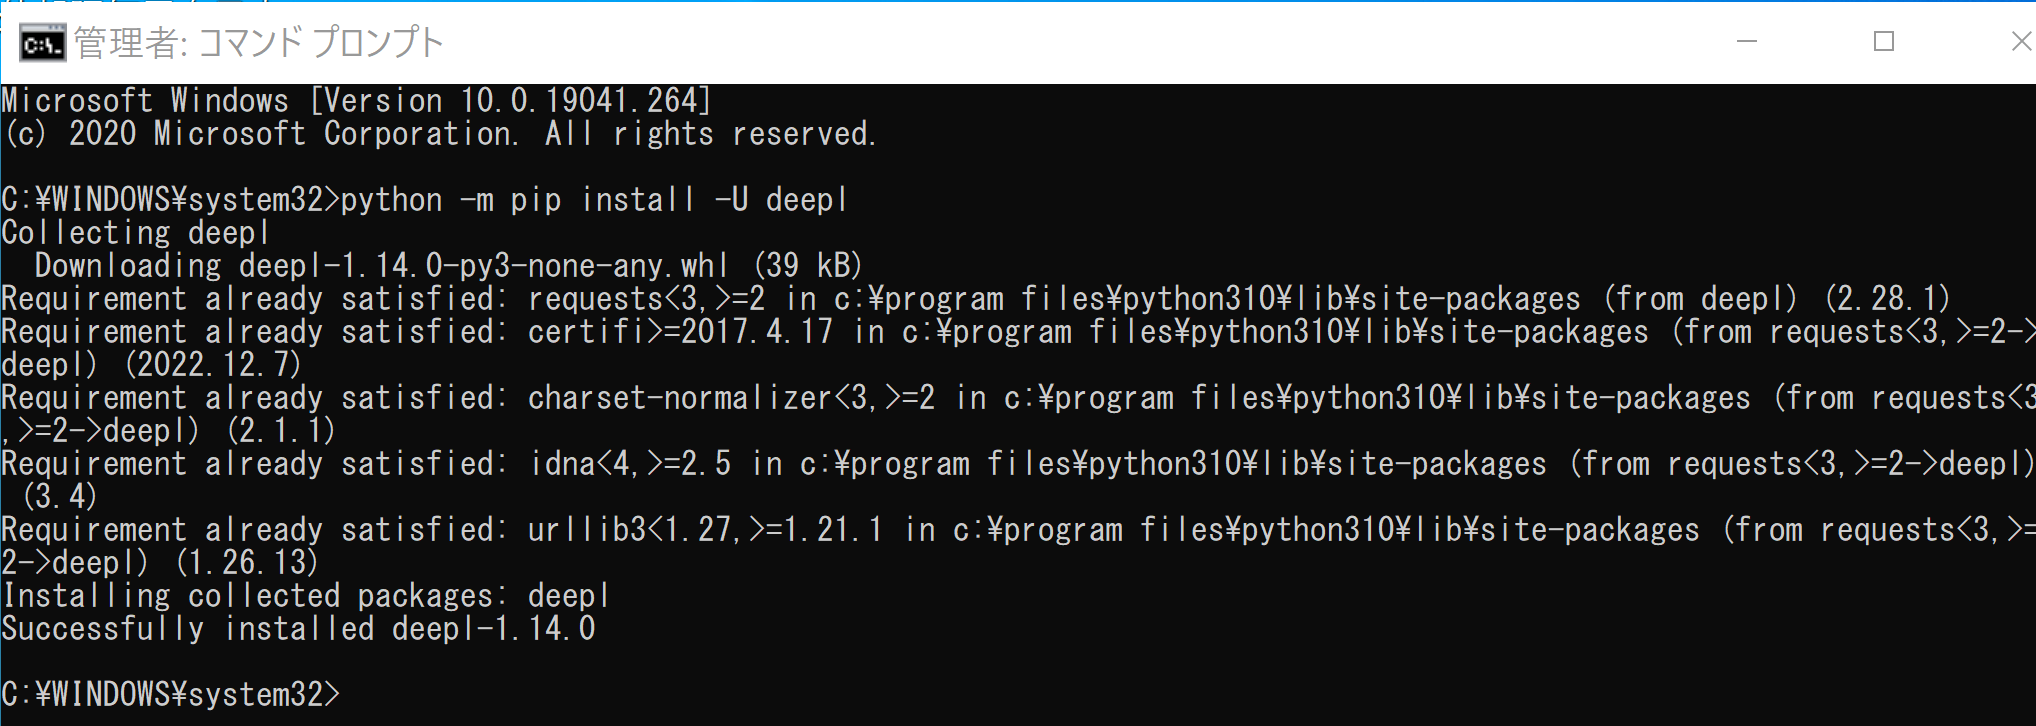The width and height of the screenshot is (2036, 726).
Task: Click the '(39 kB)' download size text
Action: coord(808,266)
